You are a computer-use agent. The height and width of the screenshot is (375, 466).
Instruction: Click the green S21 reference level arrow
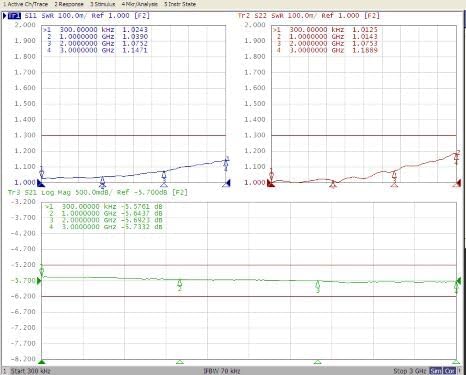[x=39, y=281]
